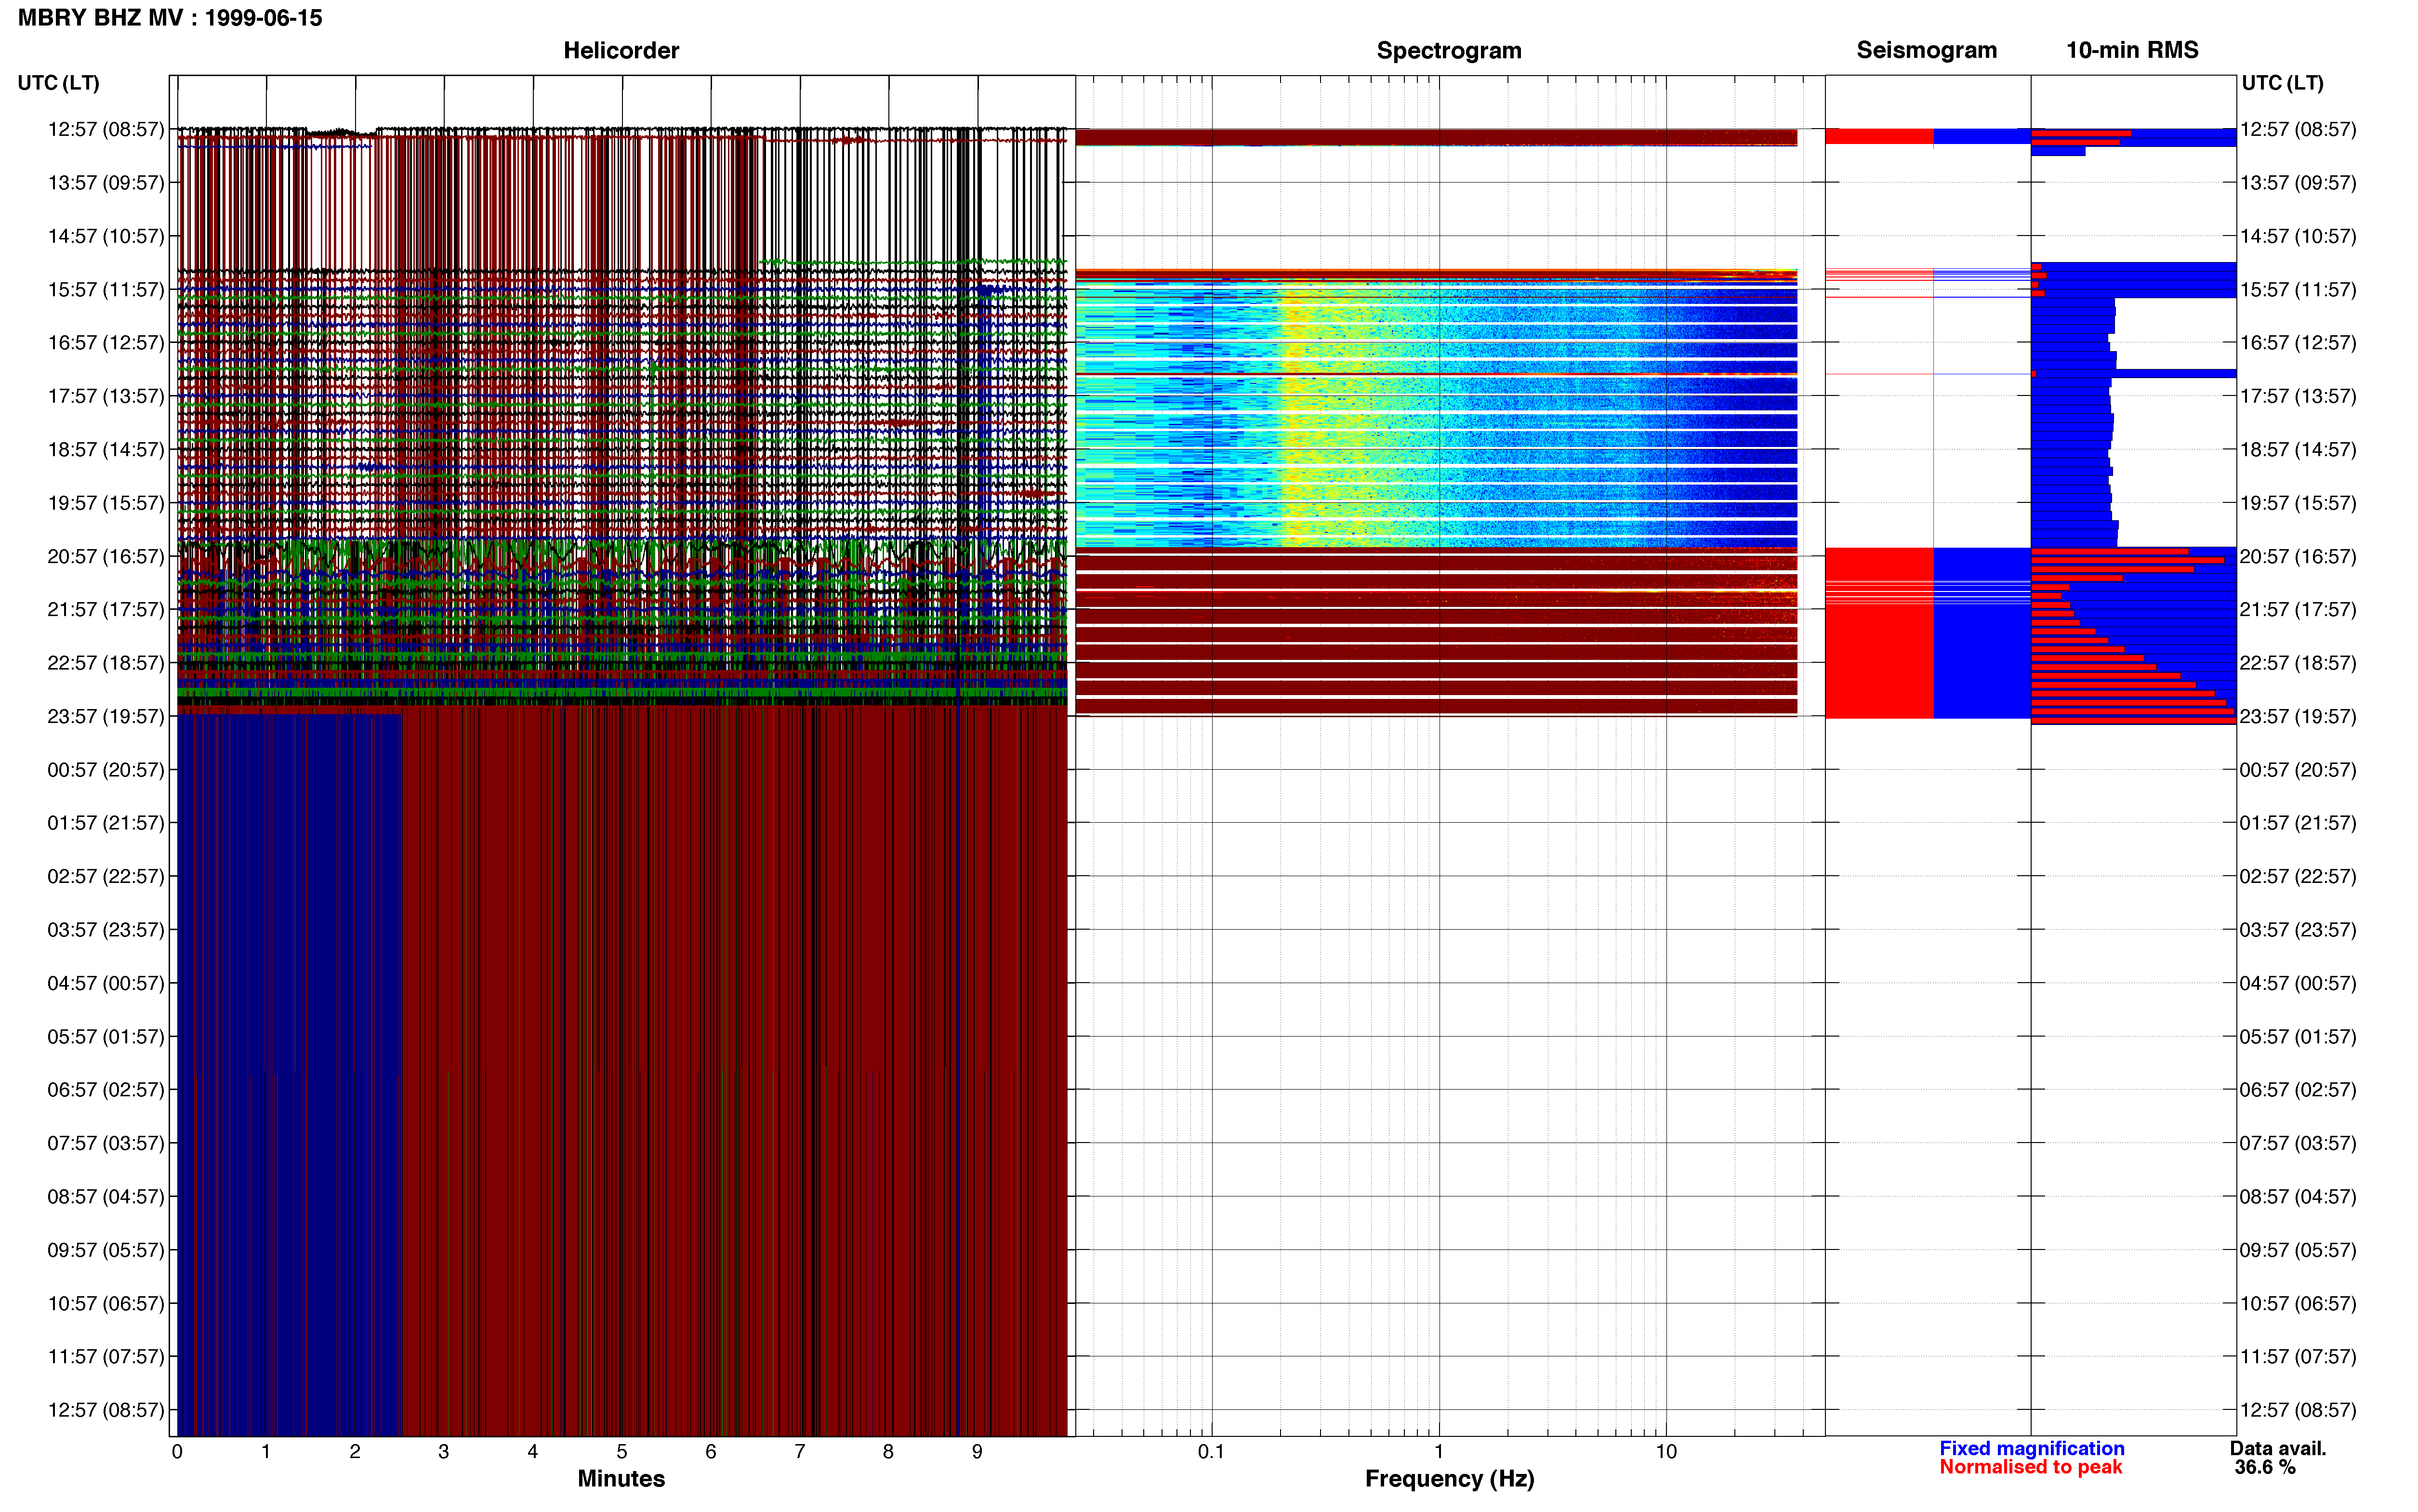Click the left '07:57 (03:57)' time label
This screenshot has width=2418, height=1512.
tap(106, 1143)
